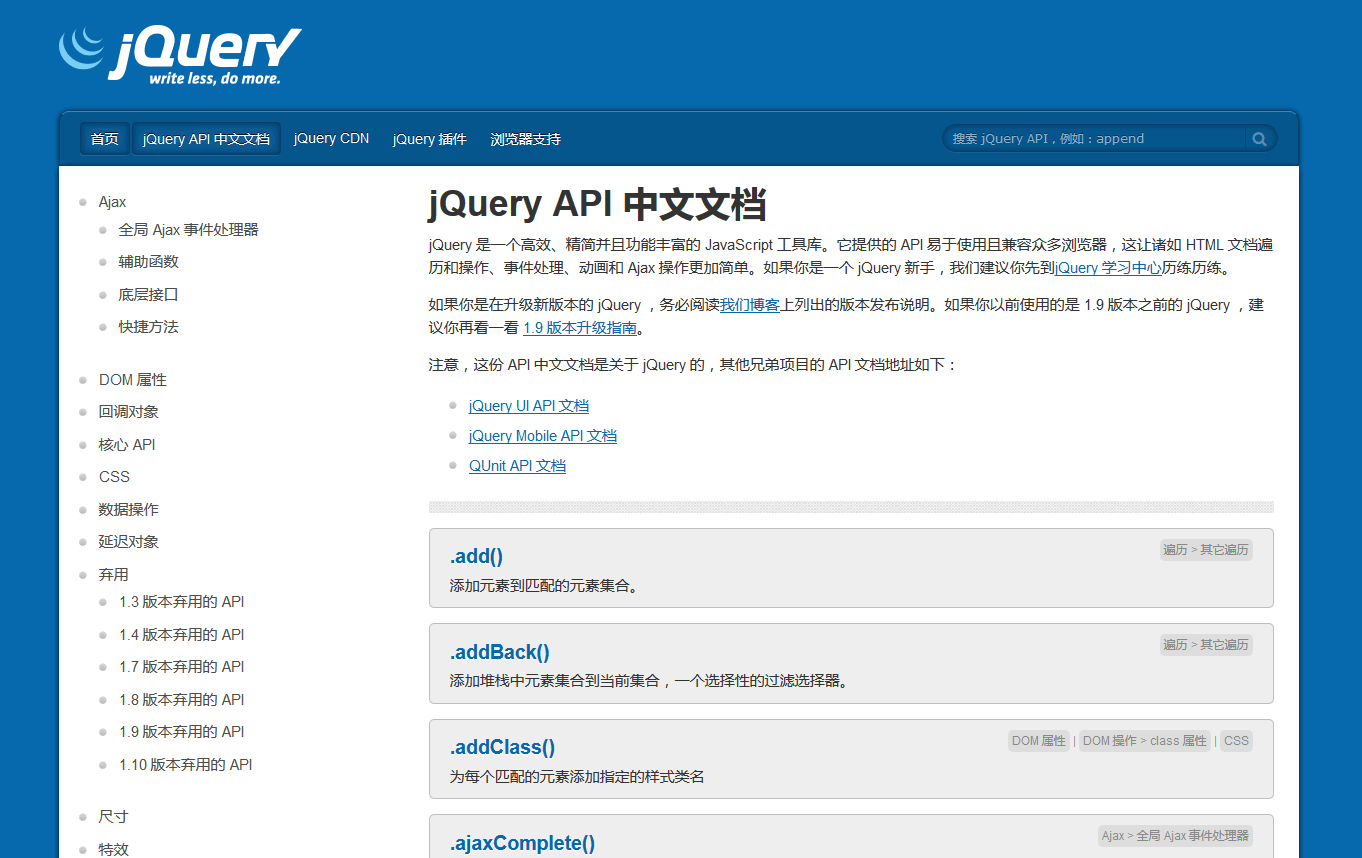Open the 首页 nav item

coord(105,139)
